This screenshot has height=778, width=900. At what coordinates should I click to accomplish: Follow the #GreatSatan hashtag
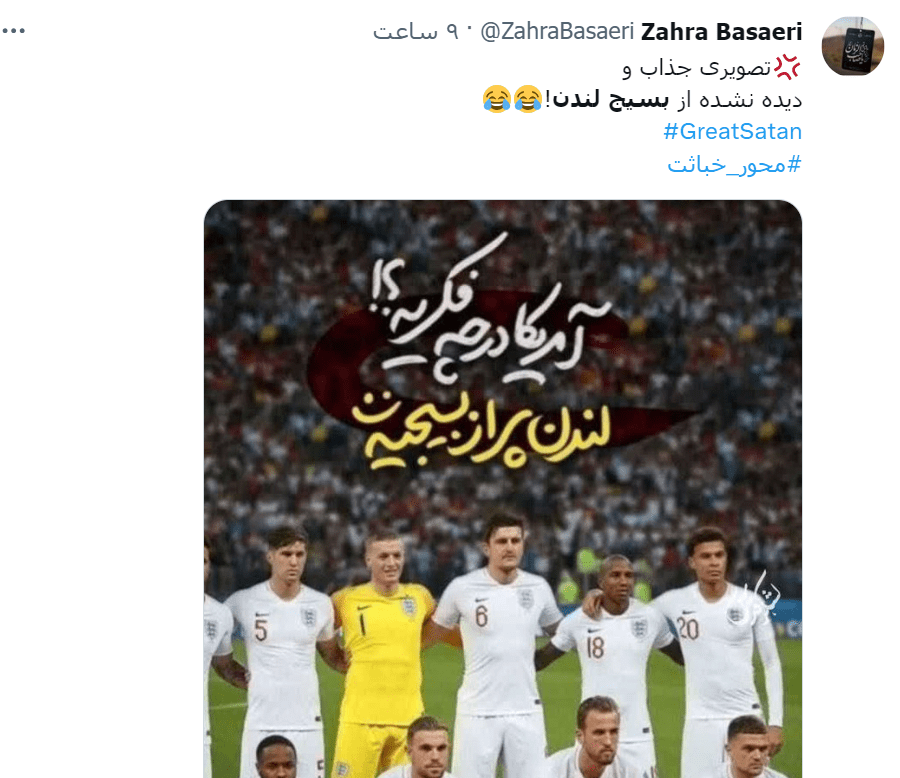[732, 131]
